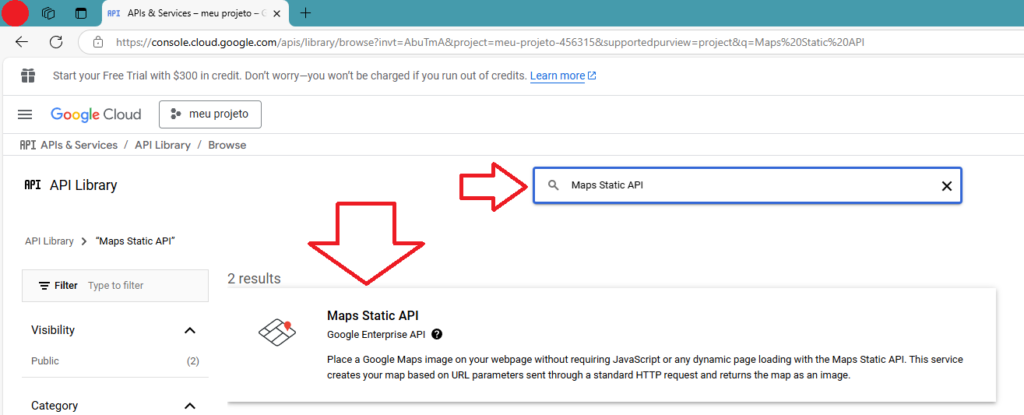Click the address bar site info lock icon
The image size is (1024, 415).
[98, 42]
